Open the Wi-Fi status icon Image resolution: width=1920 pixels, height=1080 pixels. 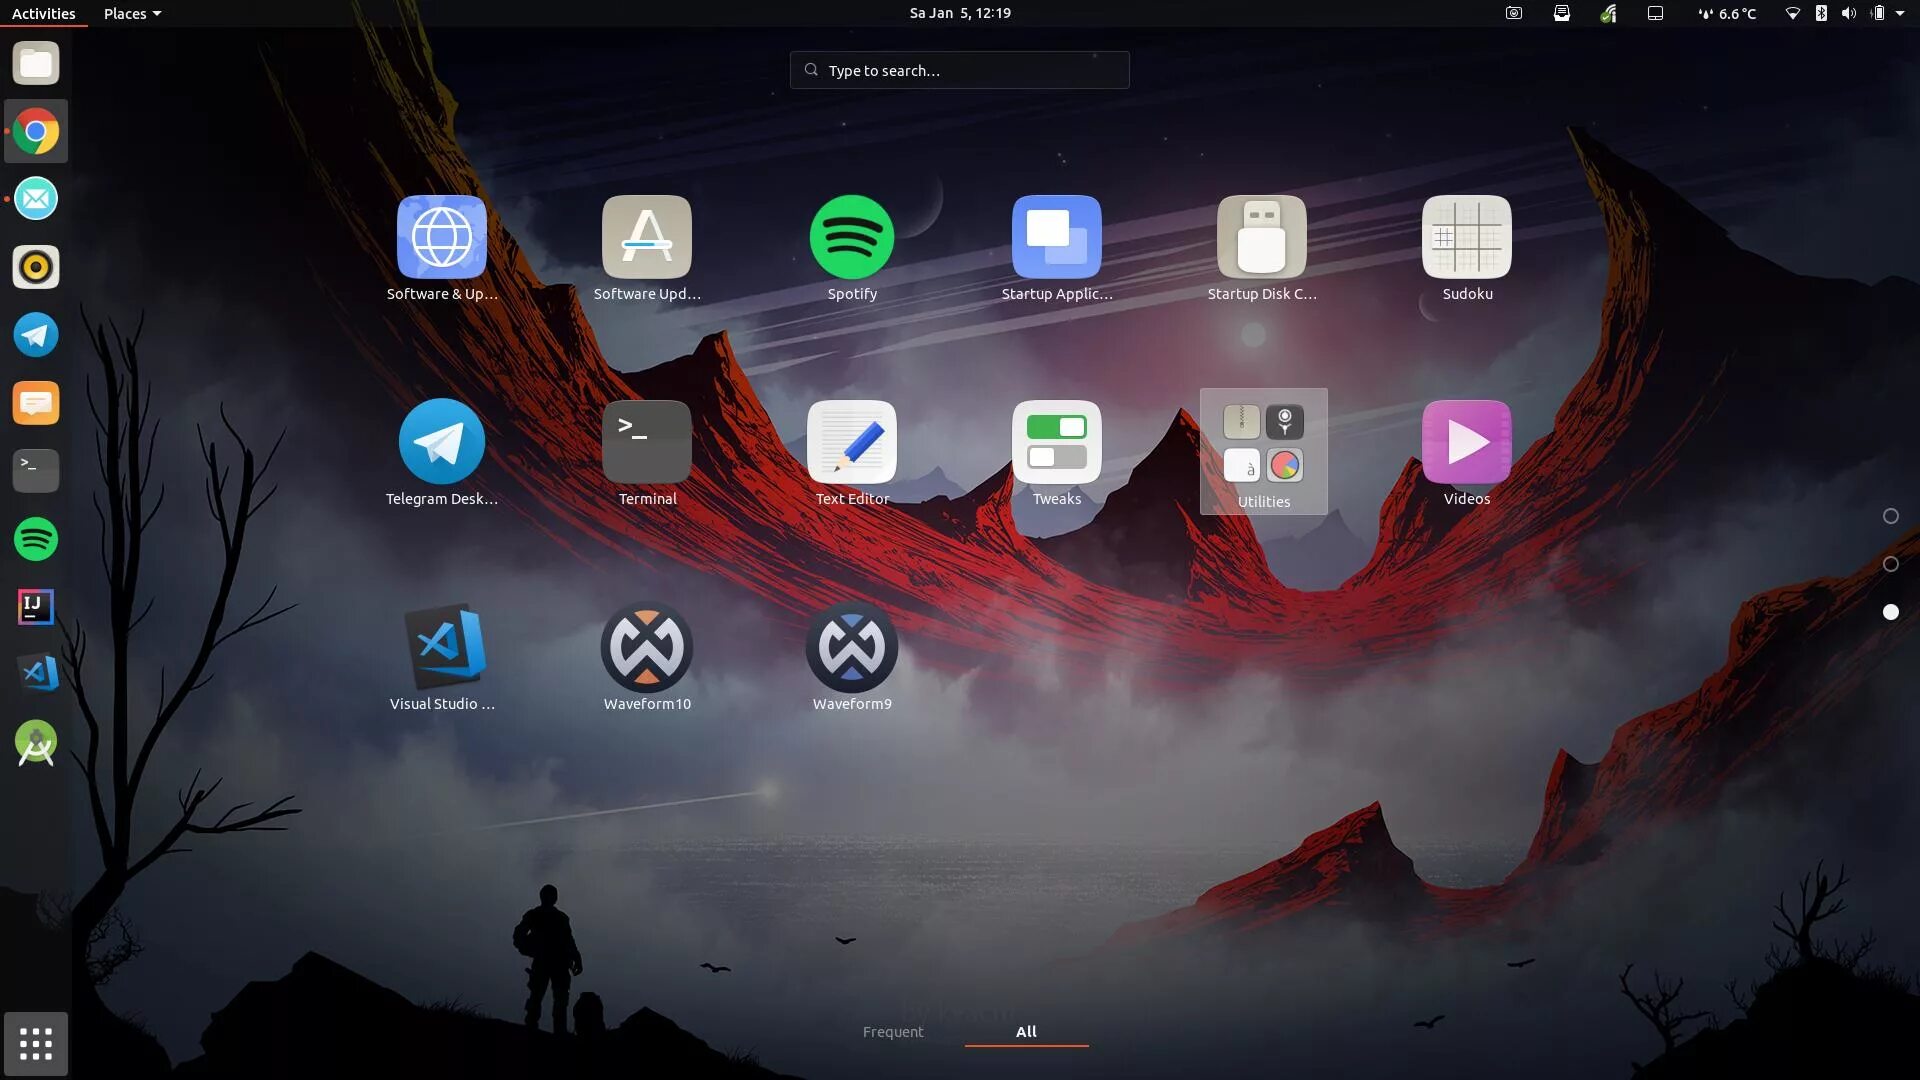1793,13
